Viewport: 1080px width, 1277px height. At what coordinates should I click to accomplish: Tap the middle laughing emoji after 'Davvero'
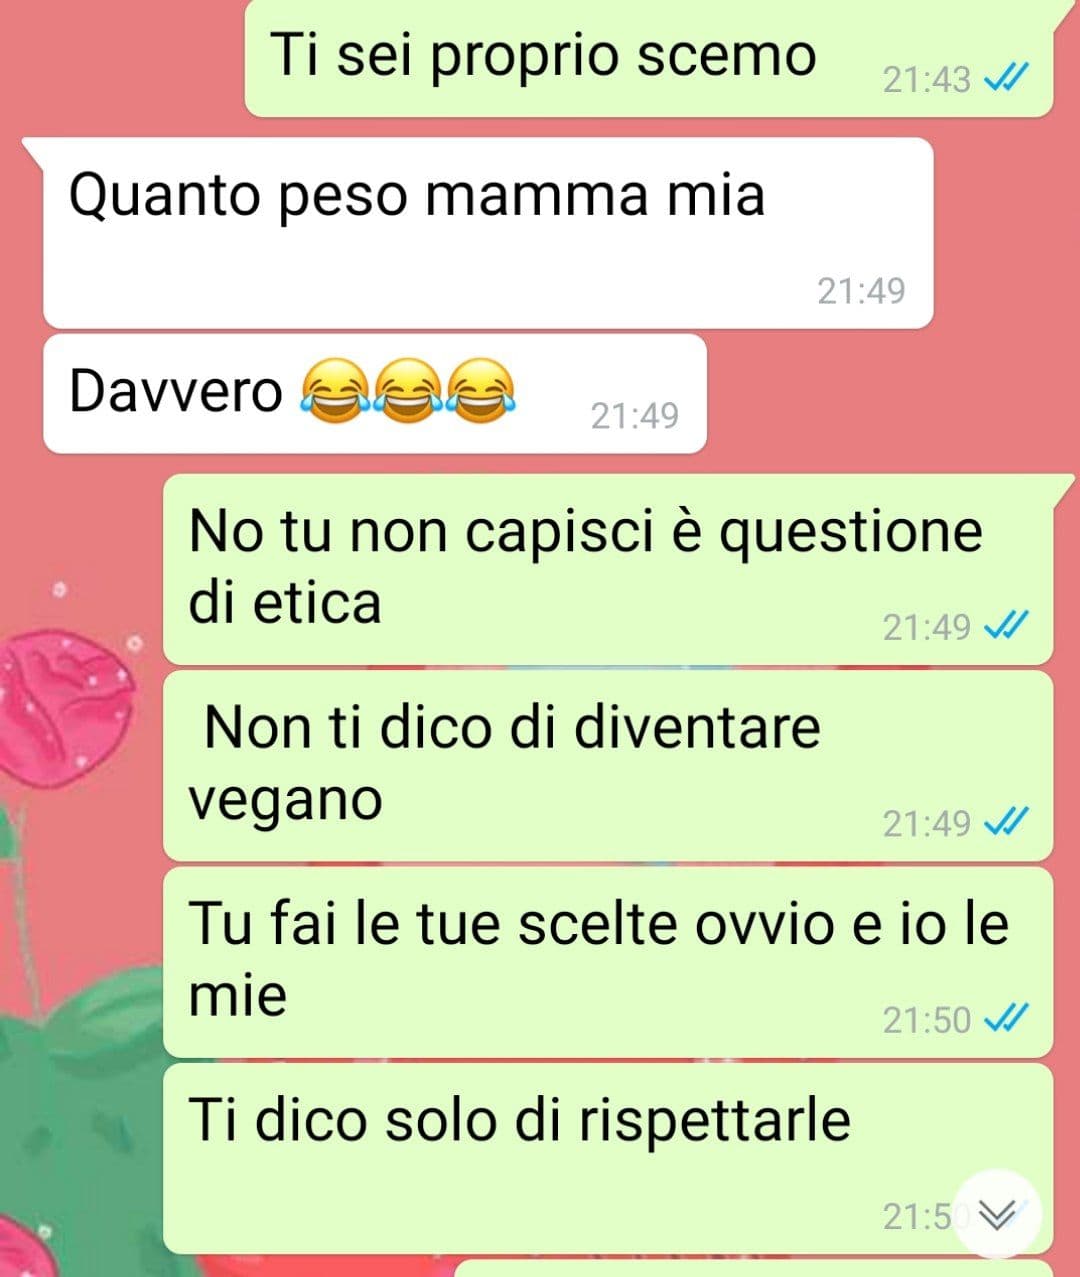(407, 391)
